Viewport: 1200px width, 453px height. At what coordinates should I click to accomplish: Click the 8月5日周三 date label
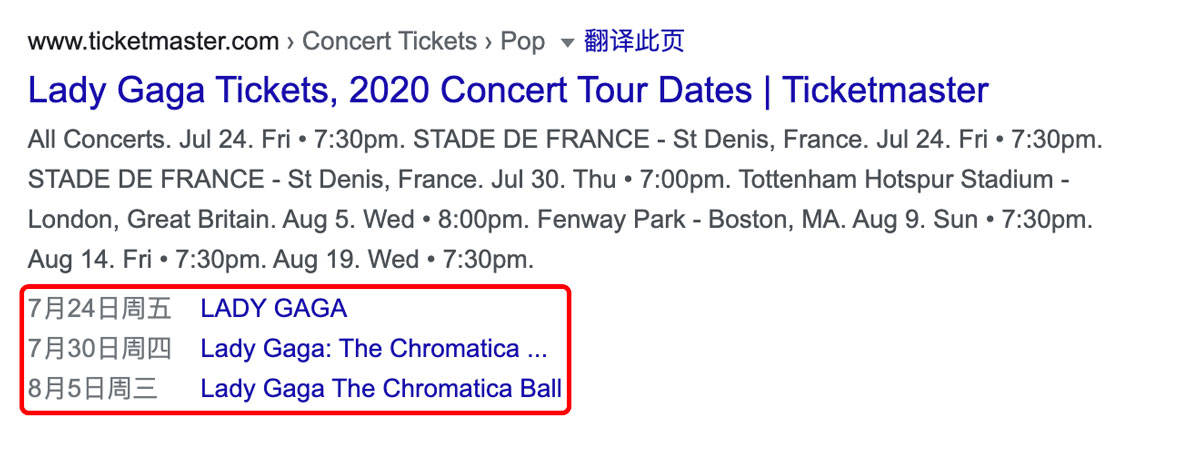point(93,388)
